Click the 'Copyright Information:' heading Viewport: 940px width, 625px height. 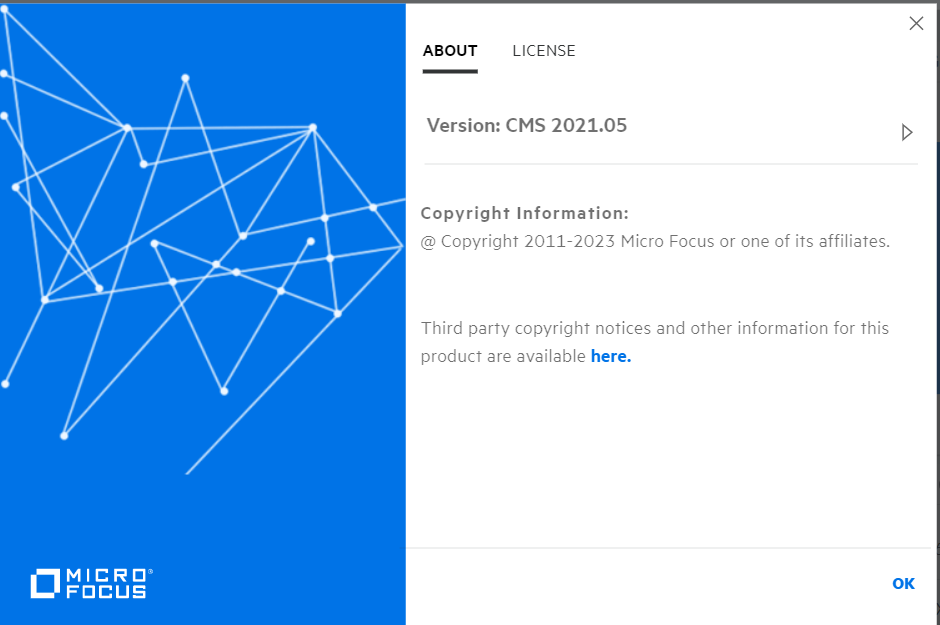click(525, 213)
